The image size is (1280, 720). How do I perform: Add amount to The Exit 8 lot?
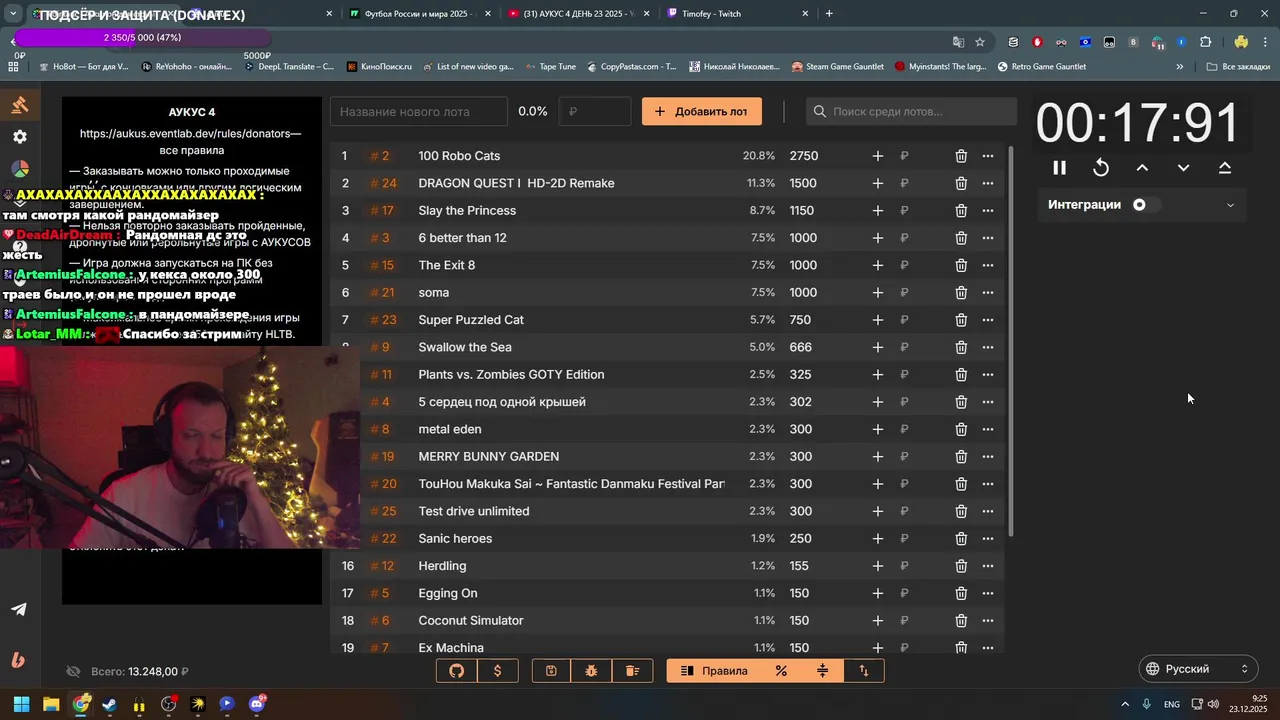[877, 265]
